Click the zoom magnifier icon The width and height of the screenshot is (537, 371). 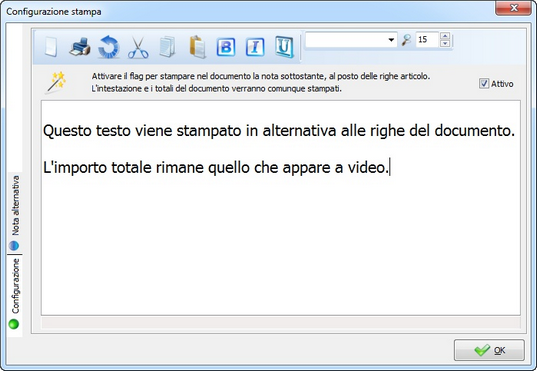[406, 40]
